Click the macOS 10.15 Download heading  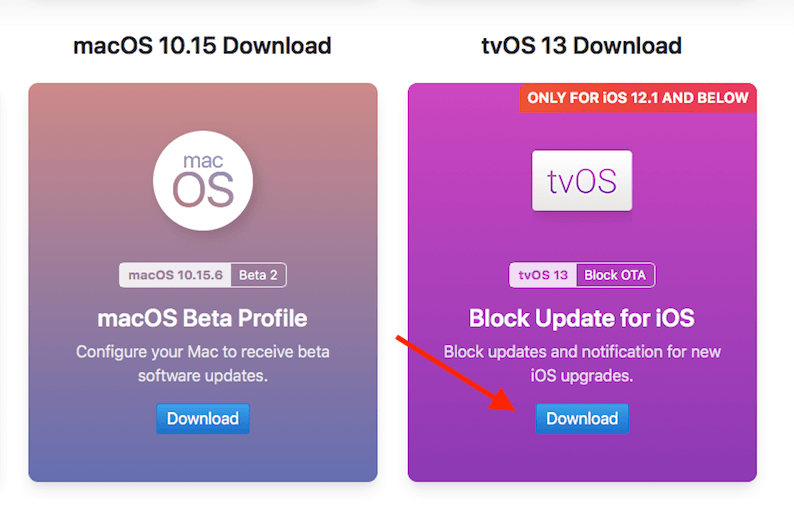[202, 46]
